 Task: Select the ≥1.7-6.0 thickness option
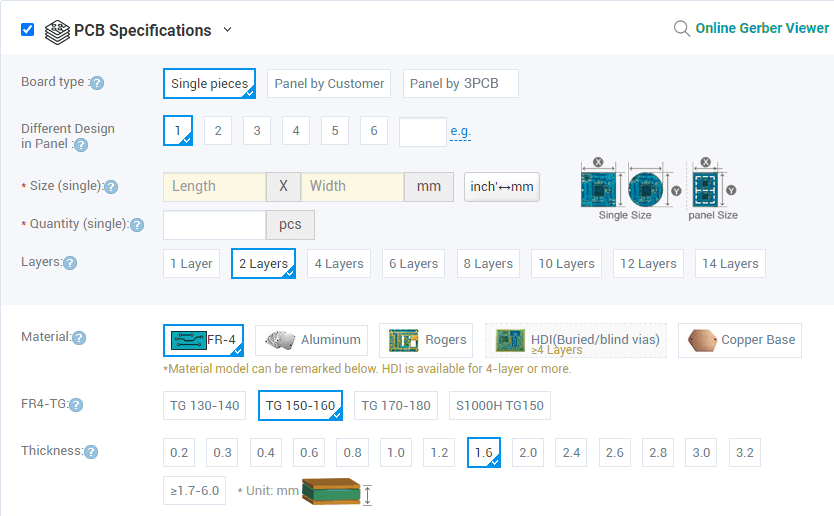click(x=196, y=491)
